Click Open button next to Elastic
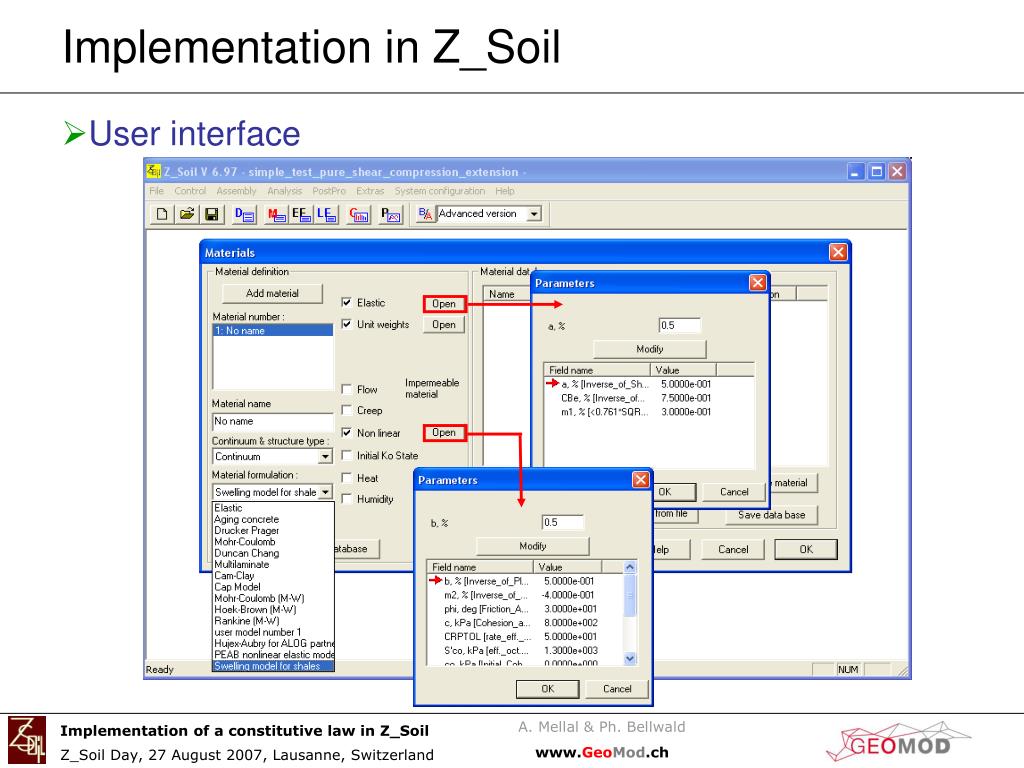Screen dimensions: 1024x768 coord(444,304)
